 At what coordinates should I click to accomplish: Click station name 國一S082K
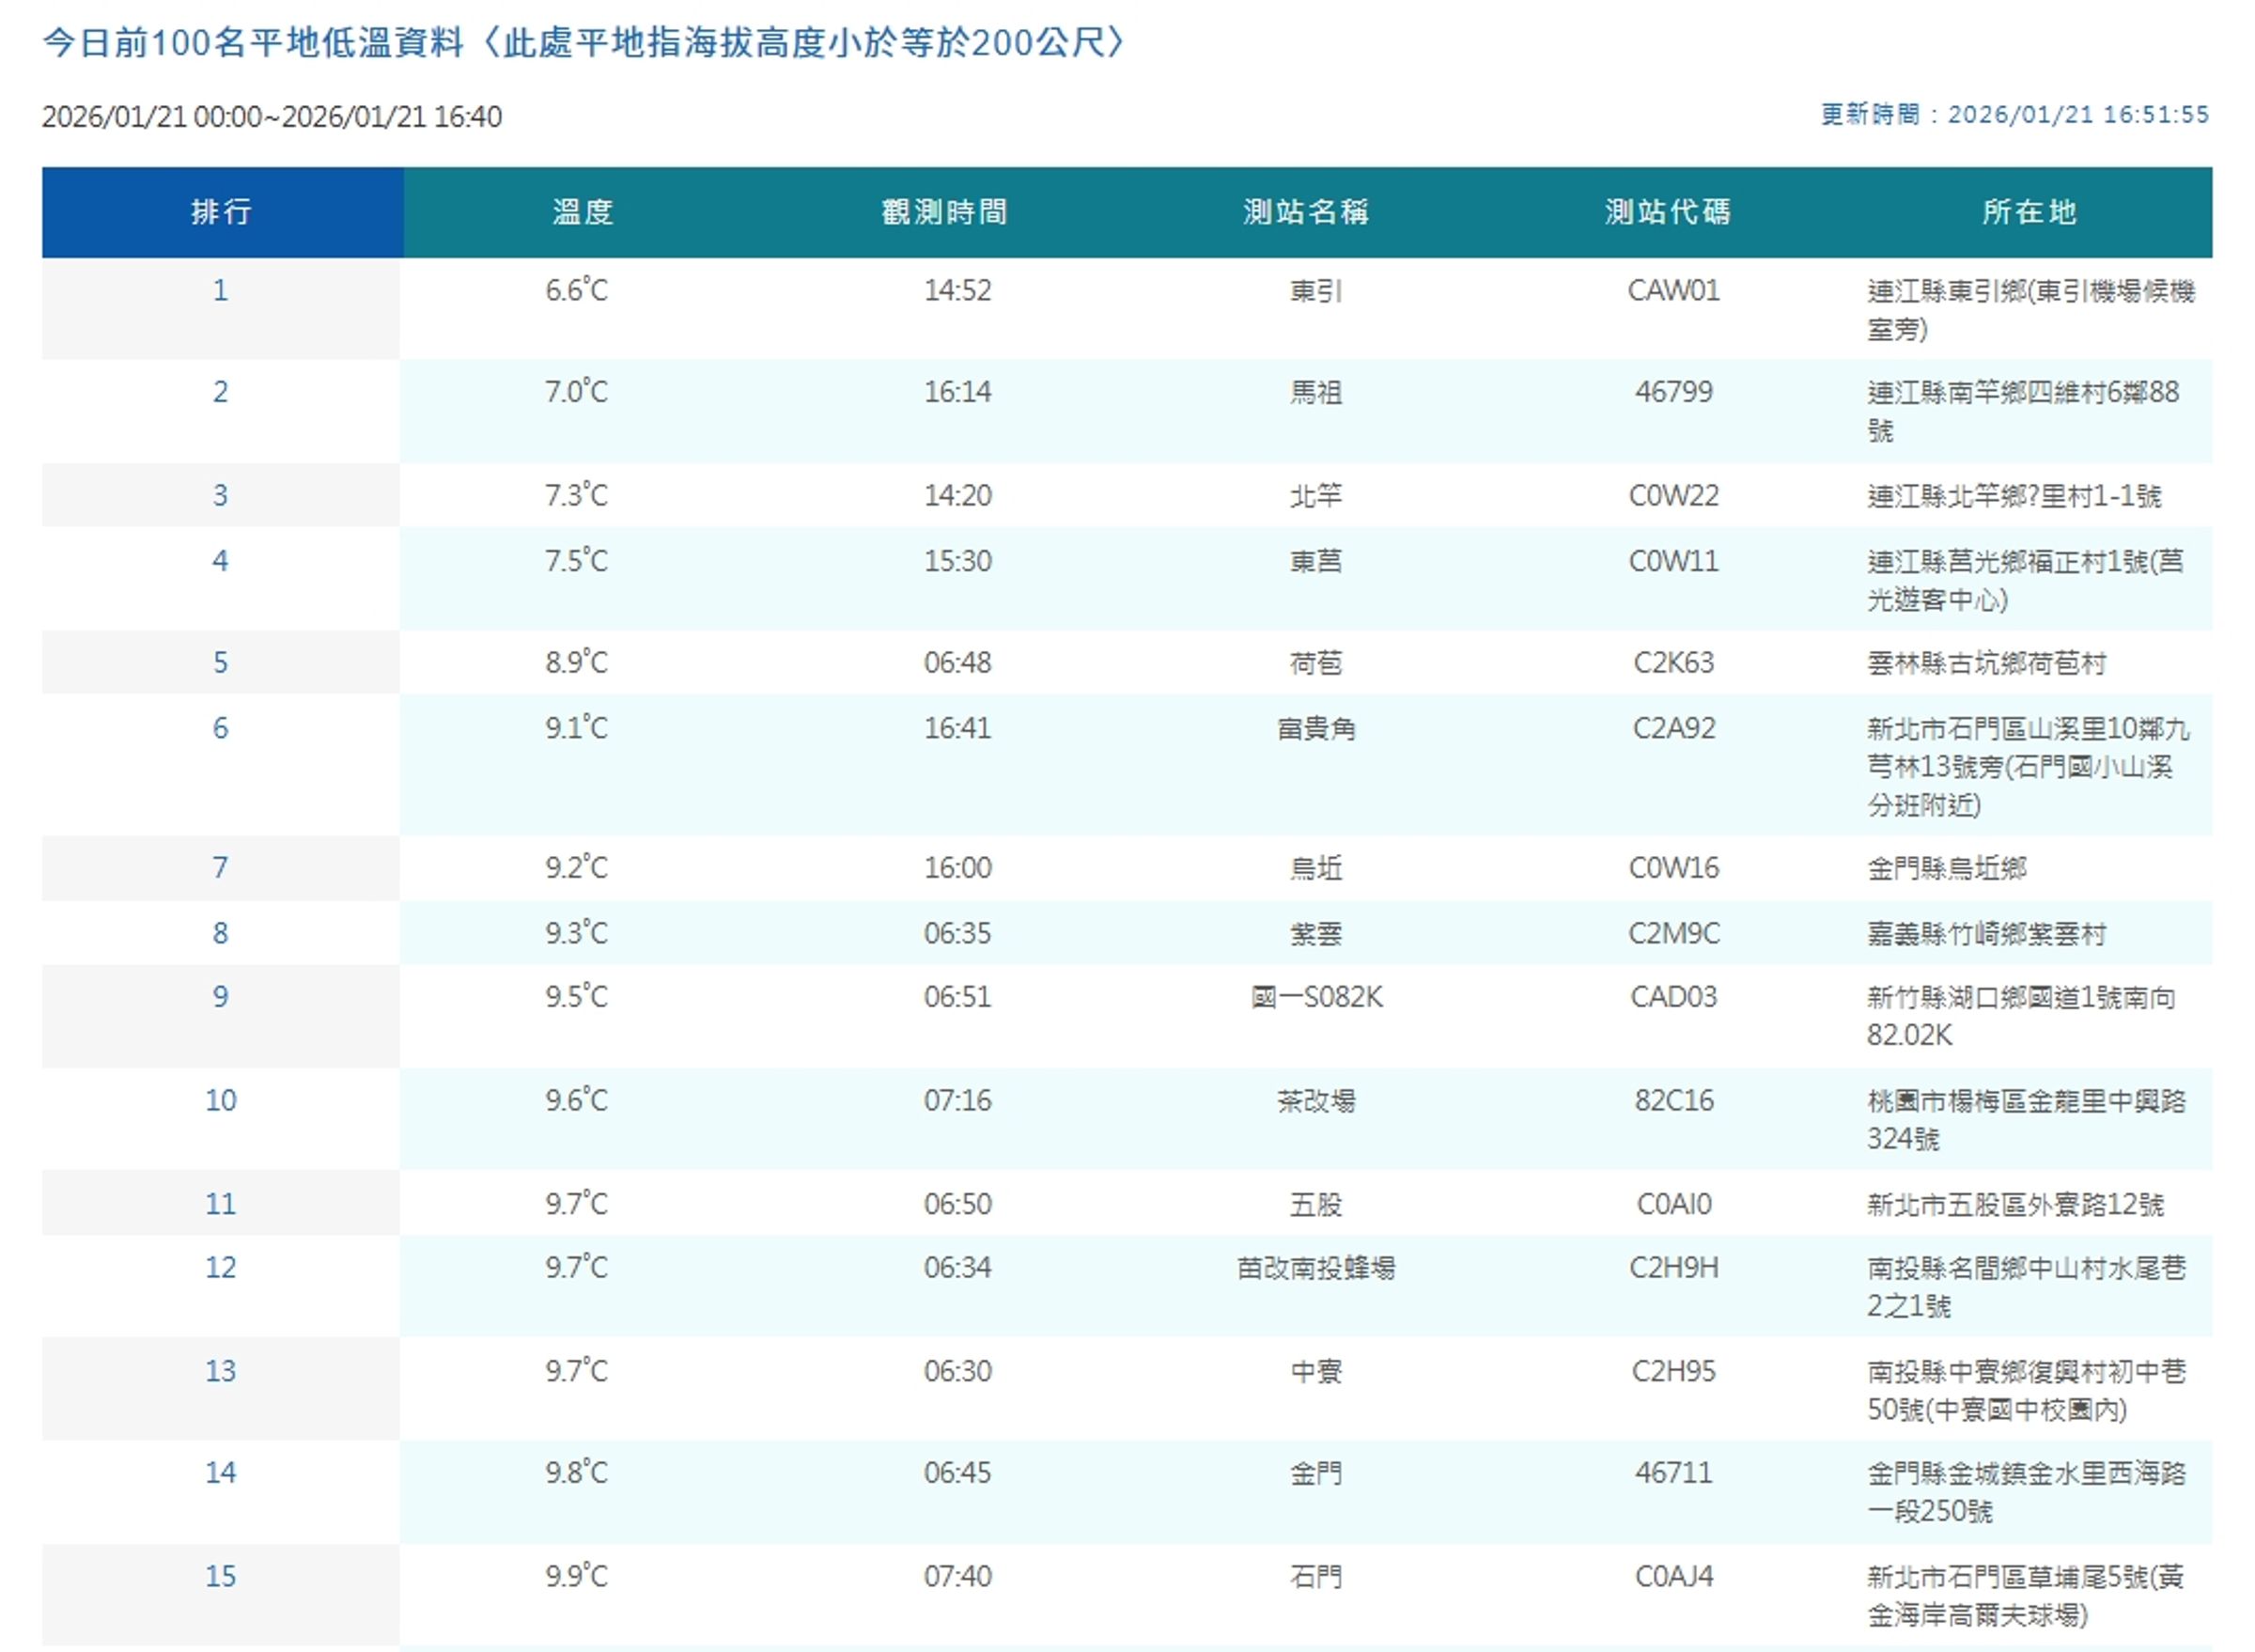(1315, 997)
